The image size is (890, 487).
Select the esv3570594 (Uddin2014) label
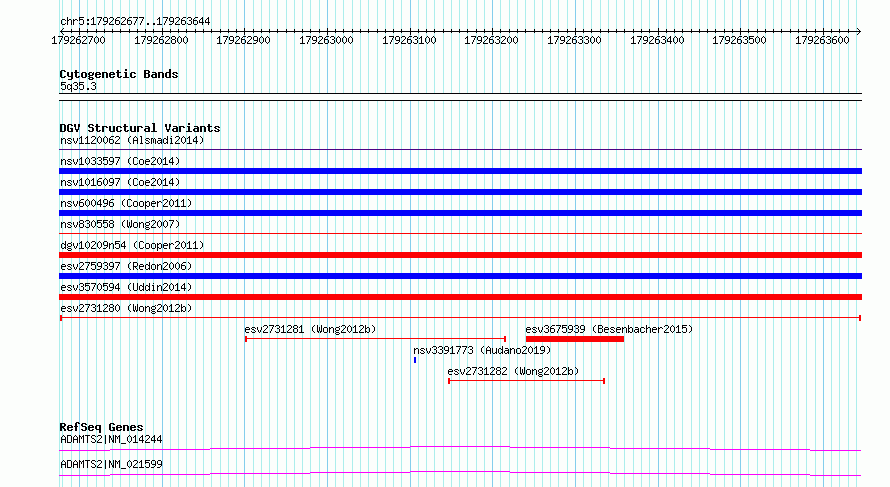point(126,287)
